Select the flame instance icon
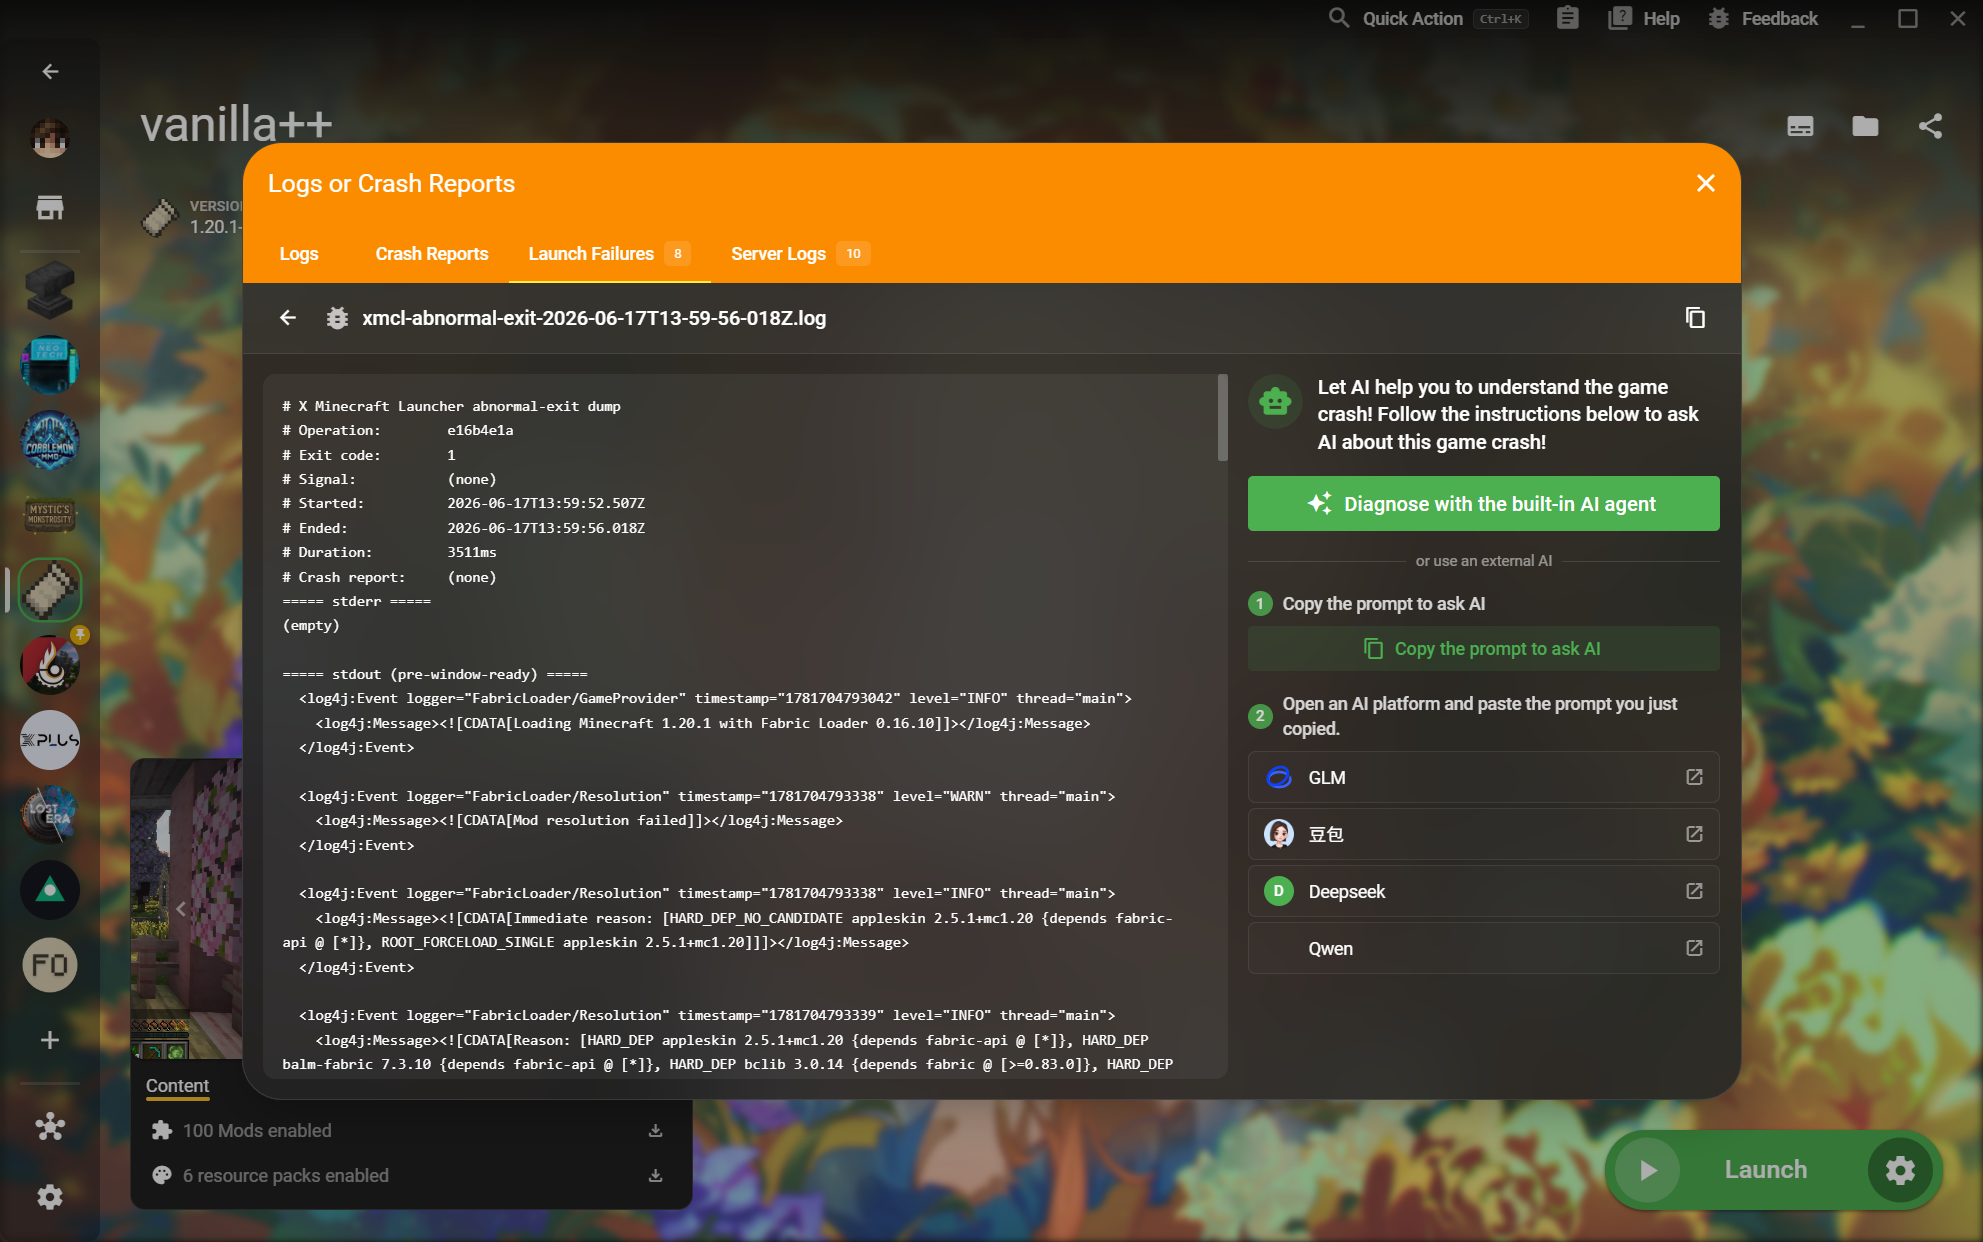 click(50, 665)
